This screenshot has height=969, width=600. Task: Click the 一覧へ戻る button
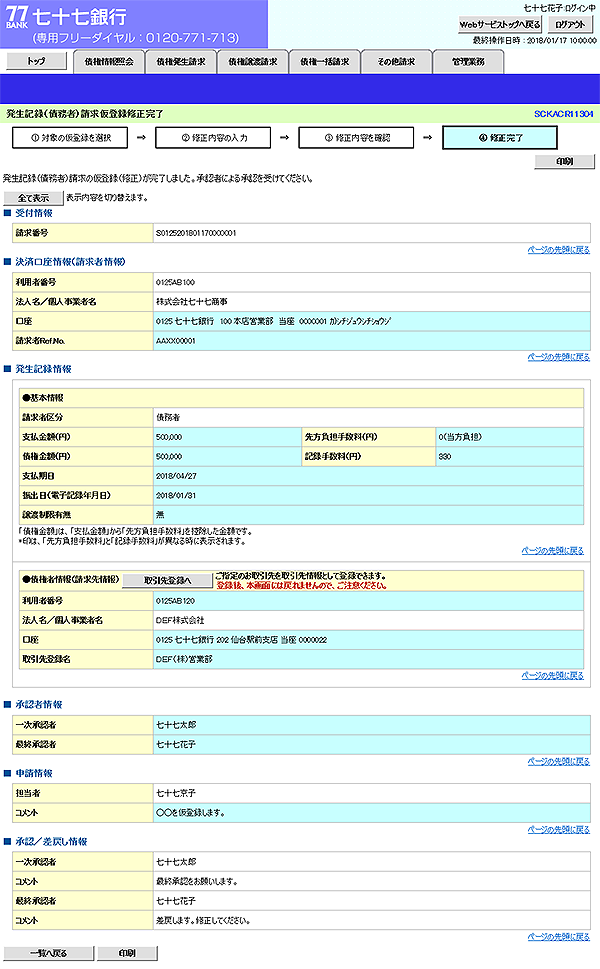[x=49, y=953]
